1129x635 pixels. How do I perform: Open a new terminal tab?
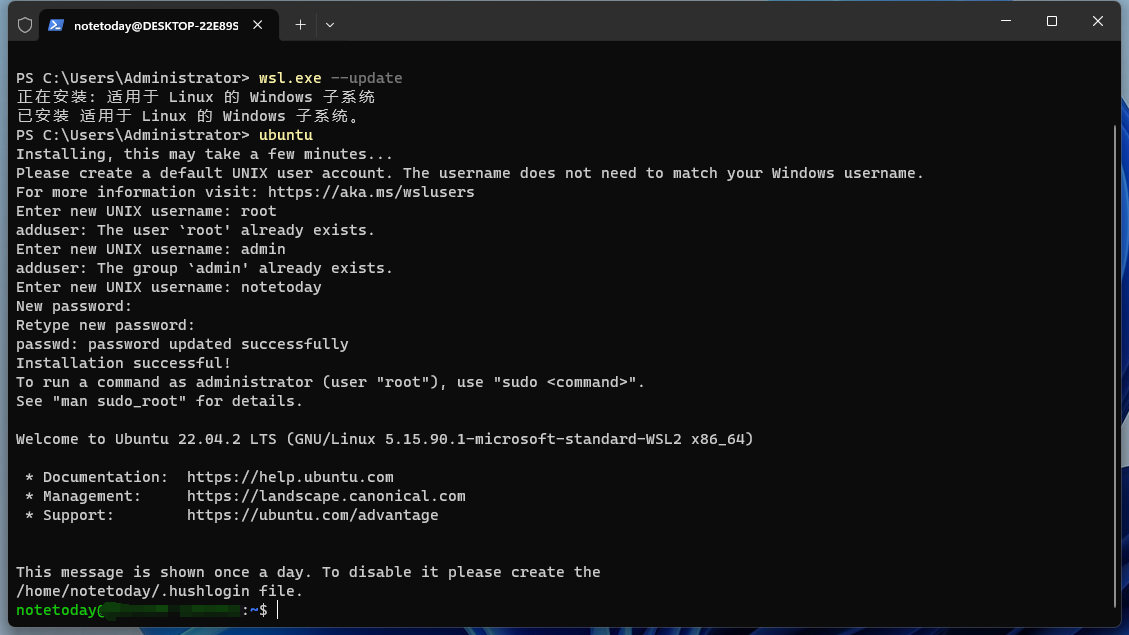300,25
